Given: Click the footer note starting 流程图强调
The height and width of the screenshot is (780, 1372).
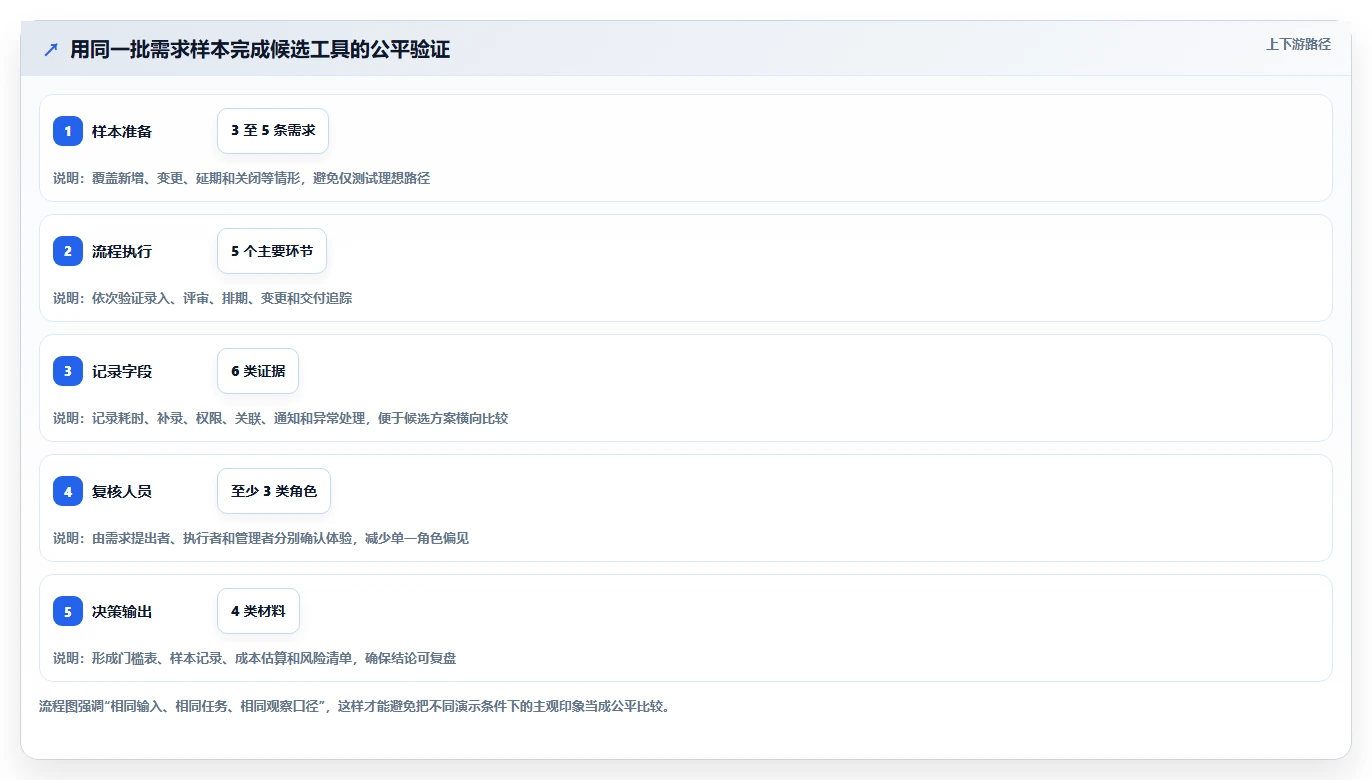Looking at the screenshot, I should pos(354,706).
